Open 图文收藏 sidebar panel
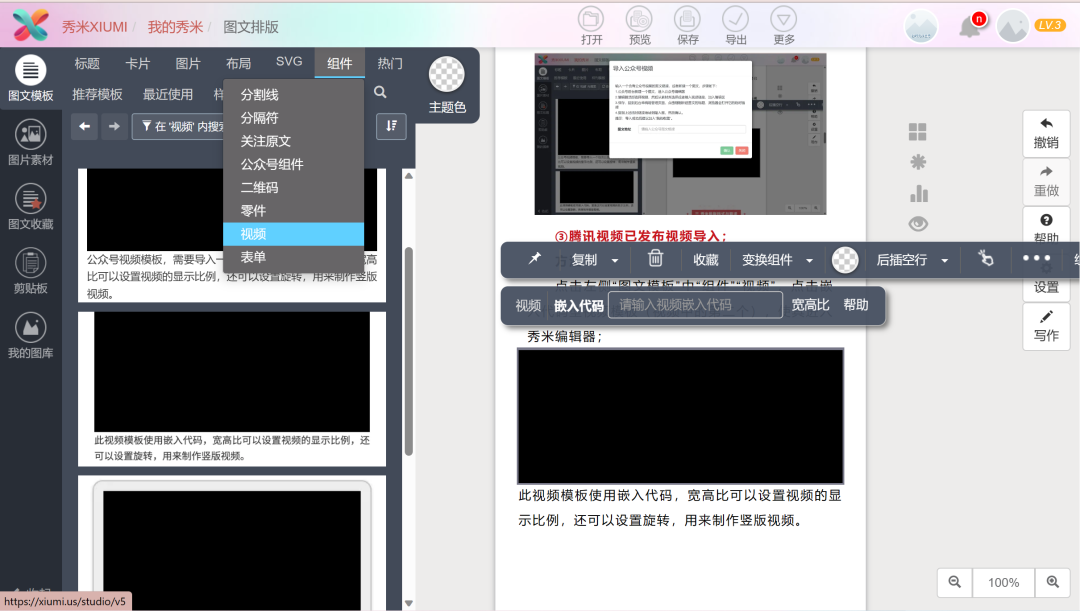This screenshot has width=1080, height=611. tap(30, 207)
